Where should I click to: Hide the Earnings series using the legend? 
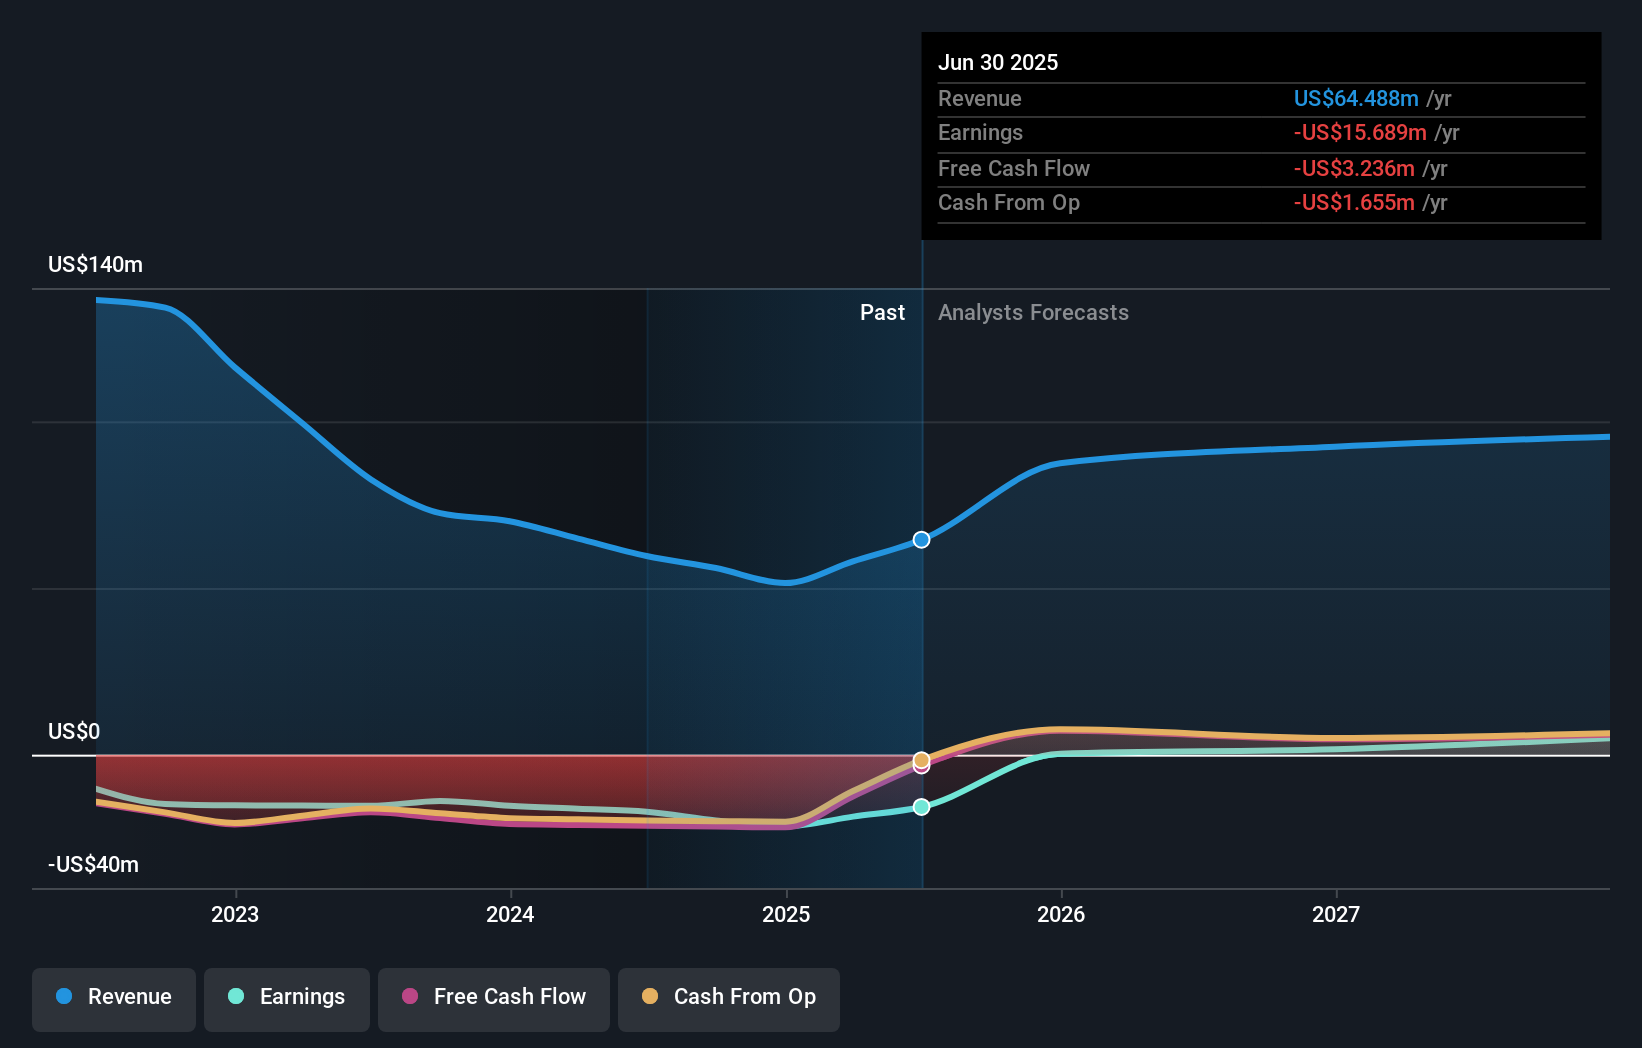pyautogui.click(x=287, y=997)
